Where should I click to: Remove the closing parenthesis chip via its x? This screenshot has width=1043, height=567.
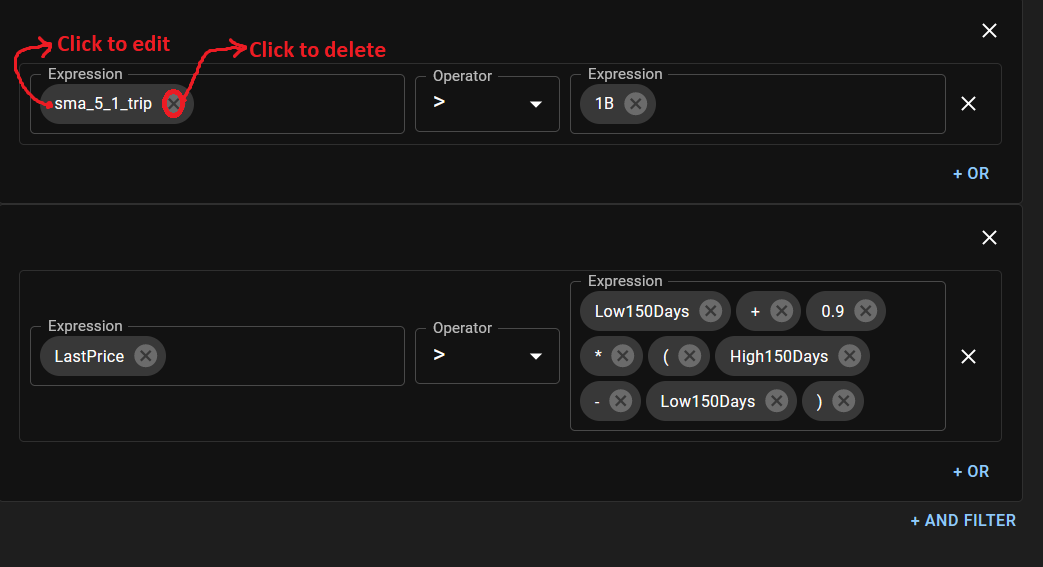point(843,401)
